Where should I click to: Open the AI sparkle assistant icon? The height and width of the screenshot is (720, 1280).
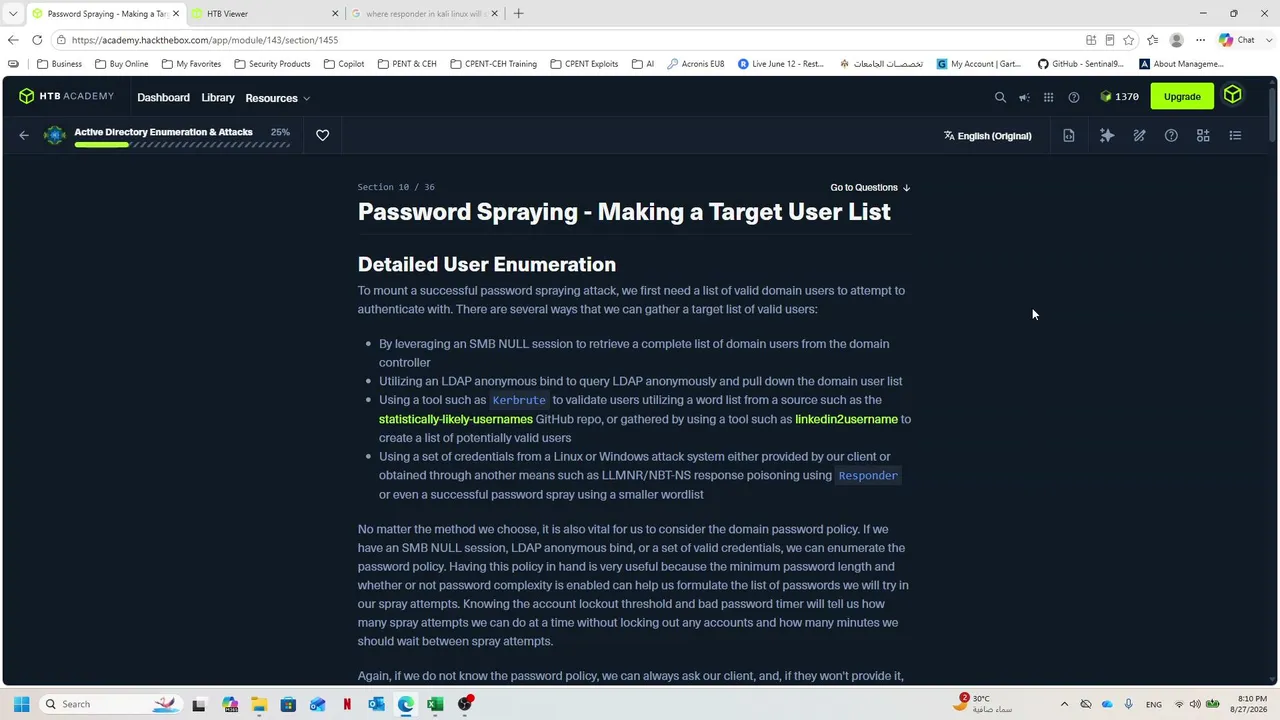pos(1107,135)
